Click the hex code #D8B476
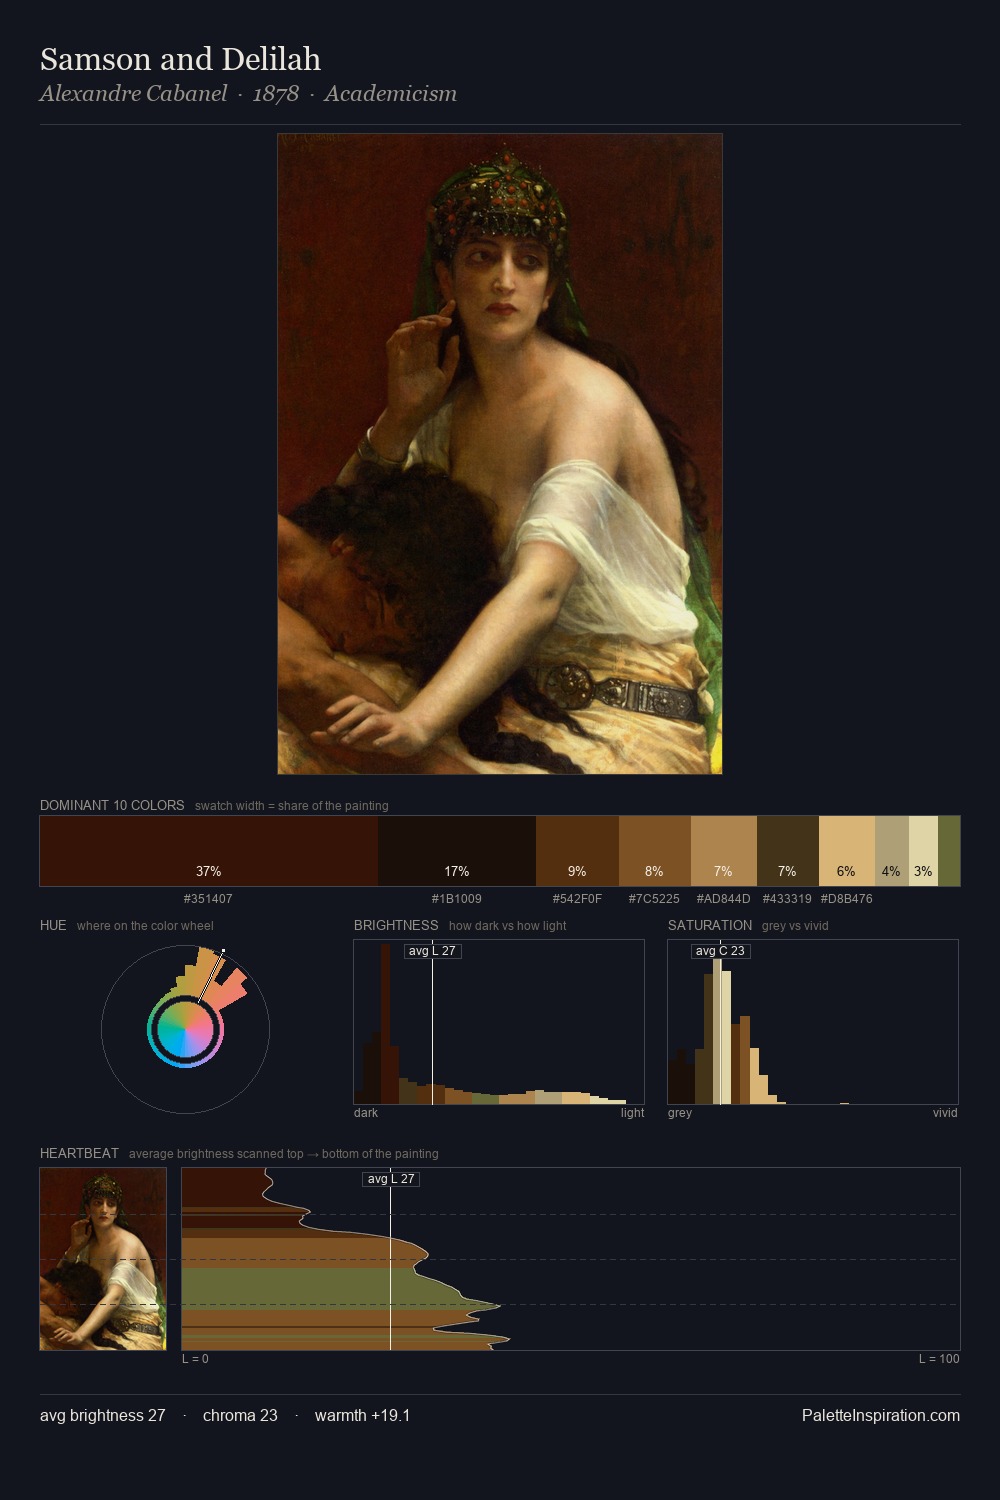 click(846, 899)
